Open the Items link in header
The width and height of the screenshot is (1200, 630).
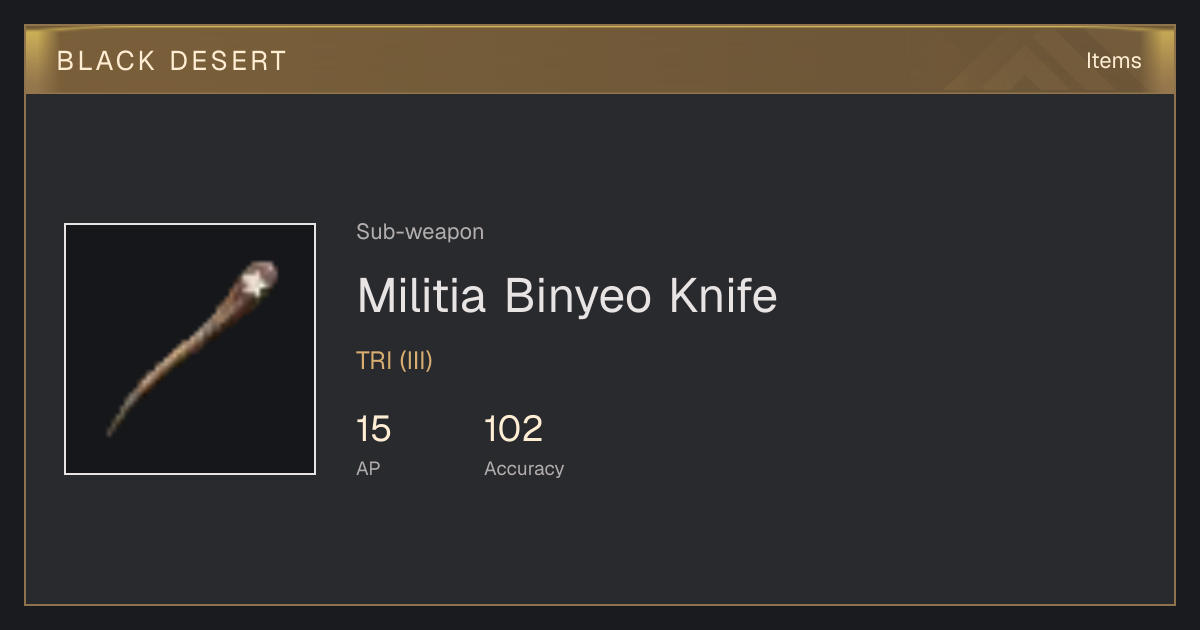click(1113, 61)
